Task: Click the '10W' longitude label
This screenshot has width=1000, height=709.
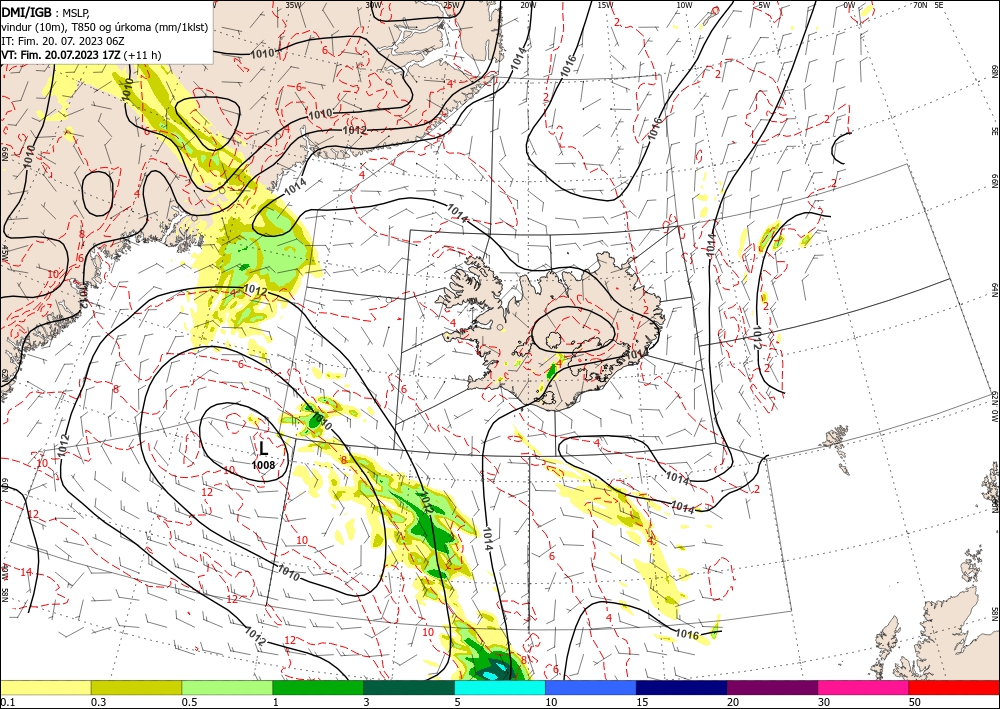Action: (684, 5)
